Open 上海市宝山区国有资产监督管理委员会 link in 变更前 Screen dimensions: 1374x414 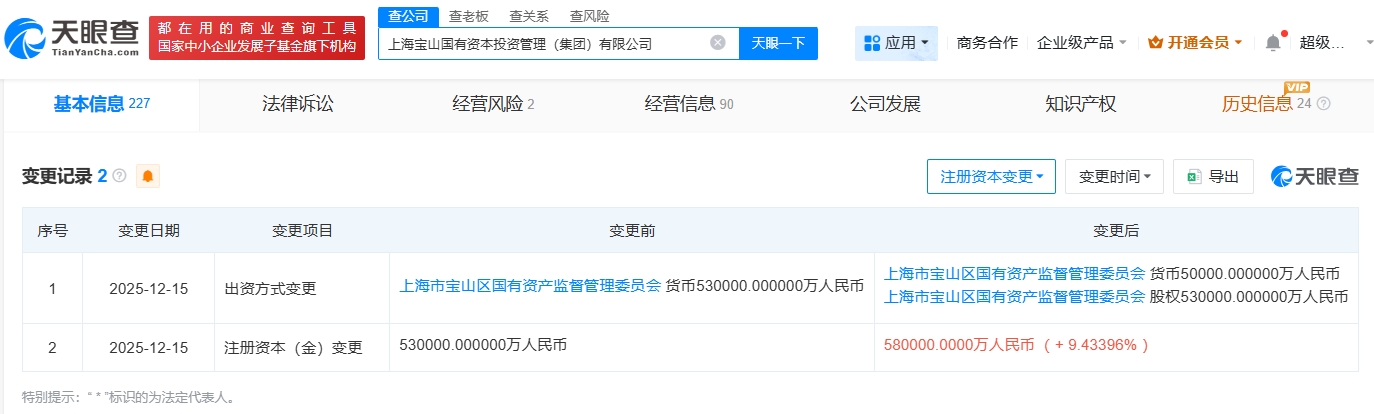[x=530, y=285]
